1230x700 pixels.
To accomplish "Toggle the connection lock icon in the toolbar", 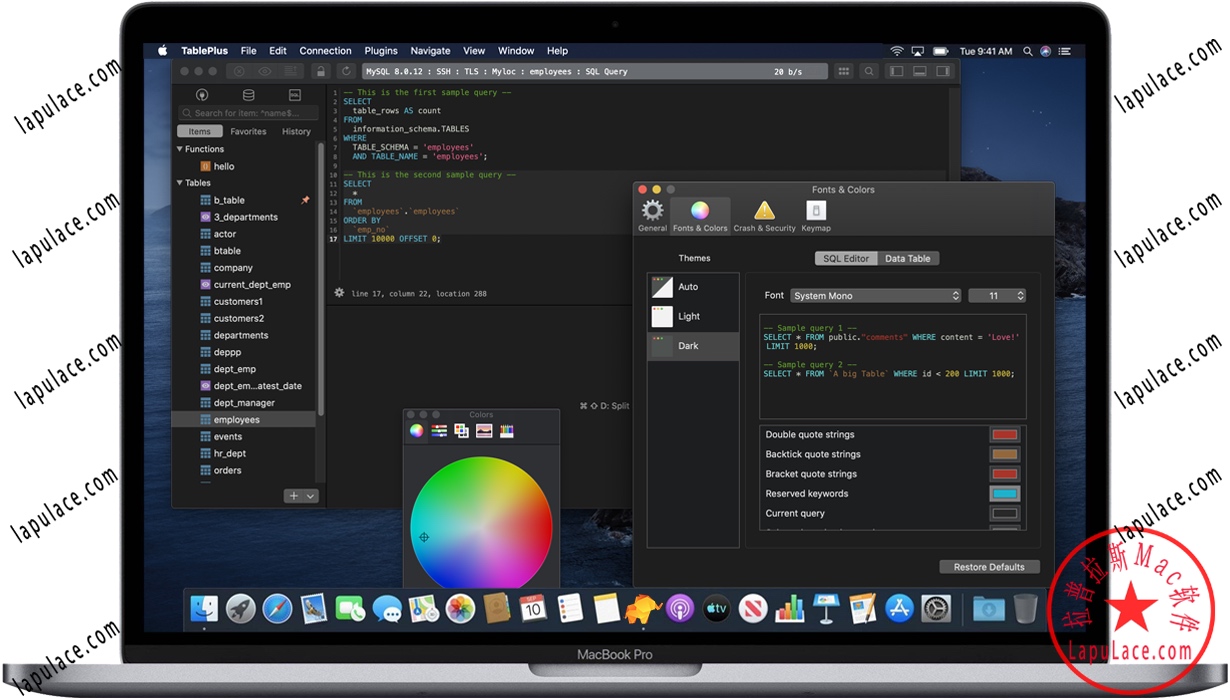I will coord(320,71).
